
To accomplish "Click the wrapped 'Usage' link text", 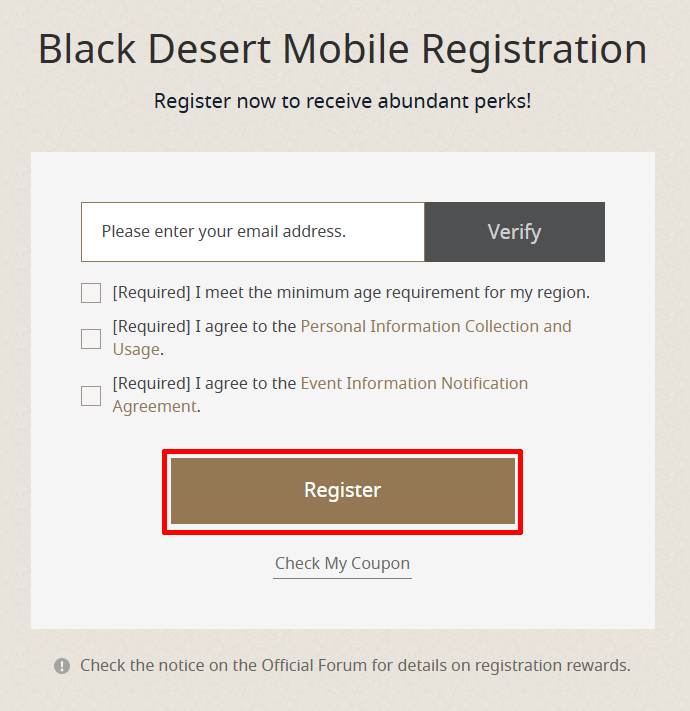I will (x=136, y=350).
